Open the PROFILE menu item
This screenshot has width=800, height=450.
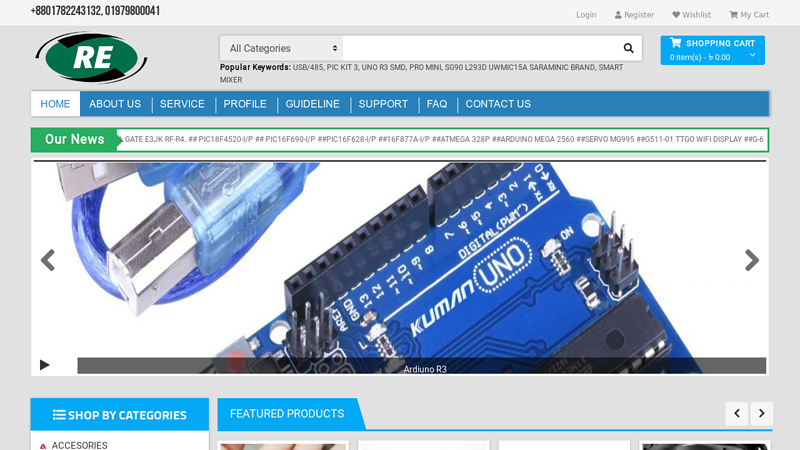click(245, 104)
